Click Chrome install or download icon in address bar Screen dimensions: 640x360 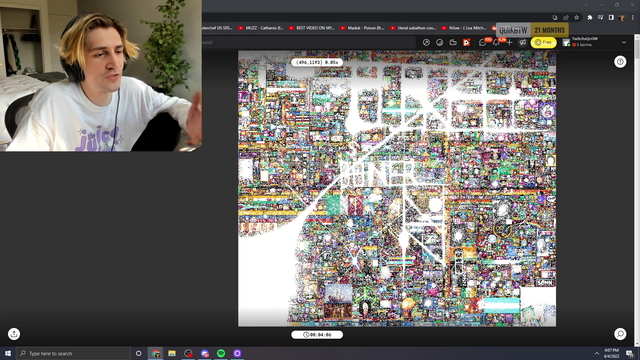555,18
